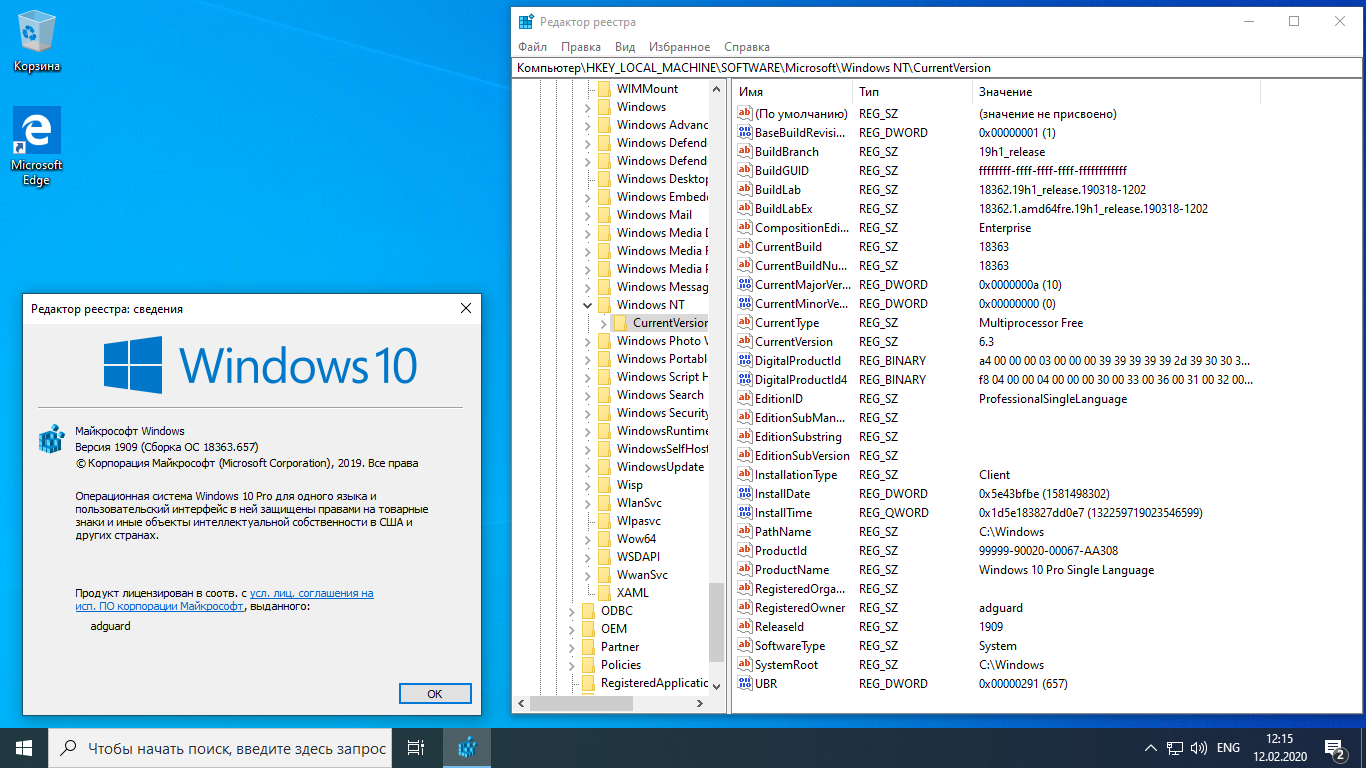Select the (По умолчанию) default value
Image resolution: width=1366 pixels, height=768 pixels.
tap(801, 114)
